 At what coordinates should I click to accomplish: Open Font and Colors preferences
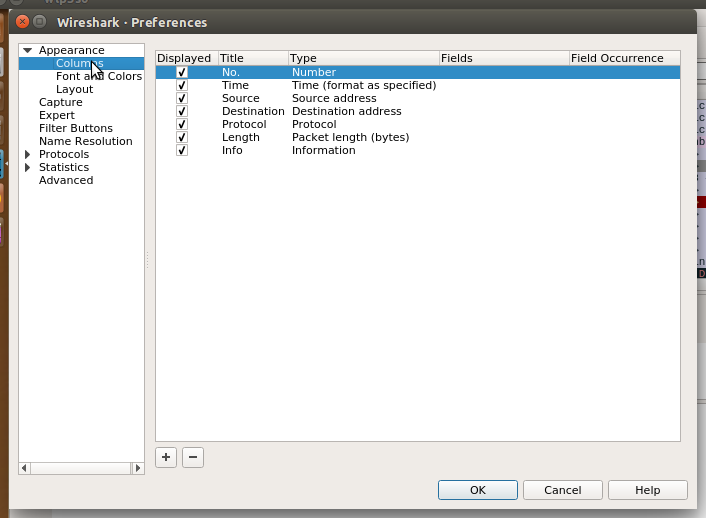tap(99, 76)
